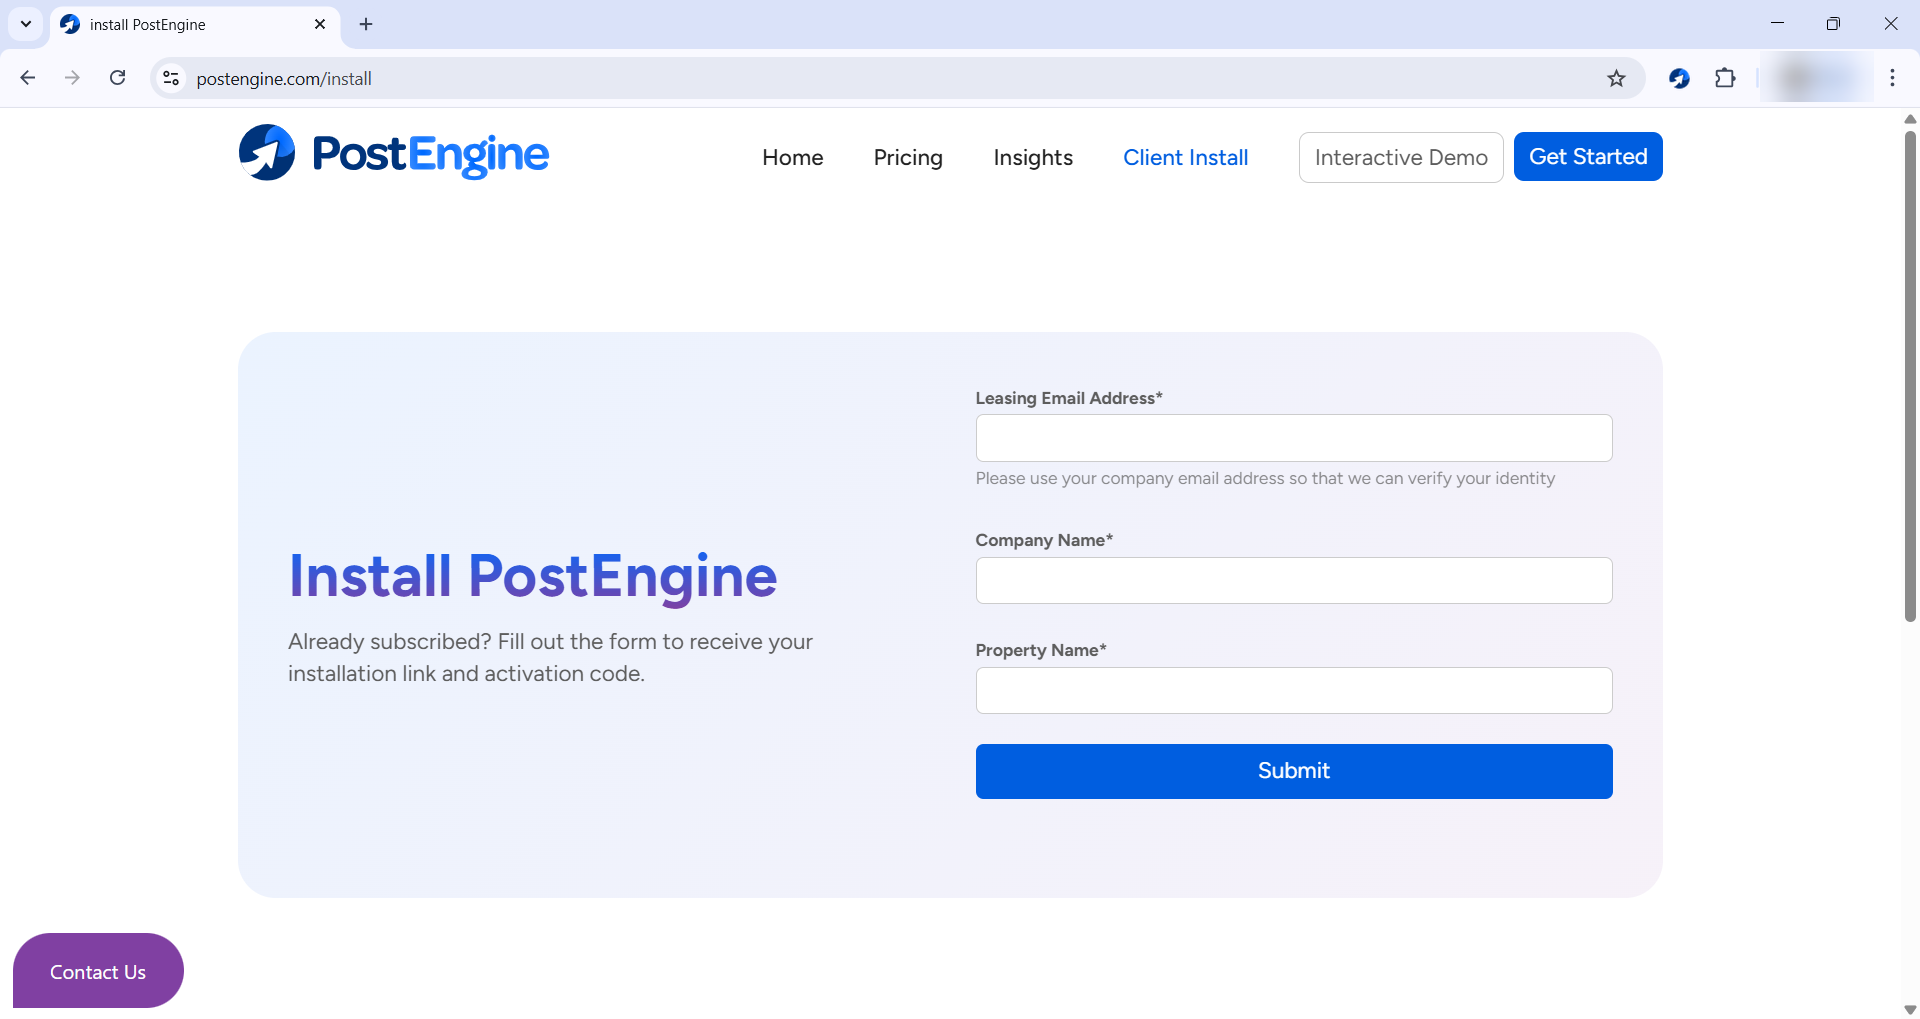Image resolution: width=1920 pixels, height=1019 pixels.
Task: Focus the Property Name field
Action: pos(1294,690)
